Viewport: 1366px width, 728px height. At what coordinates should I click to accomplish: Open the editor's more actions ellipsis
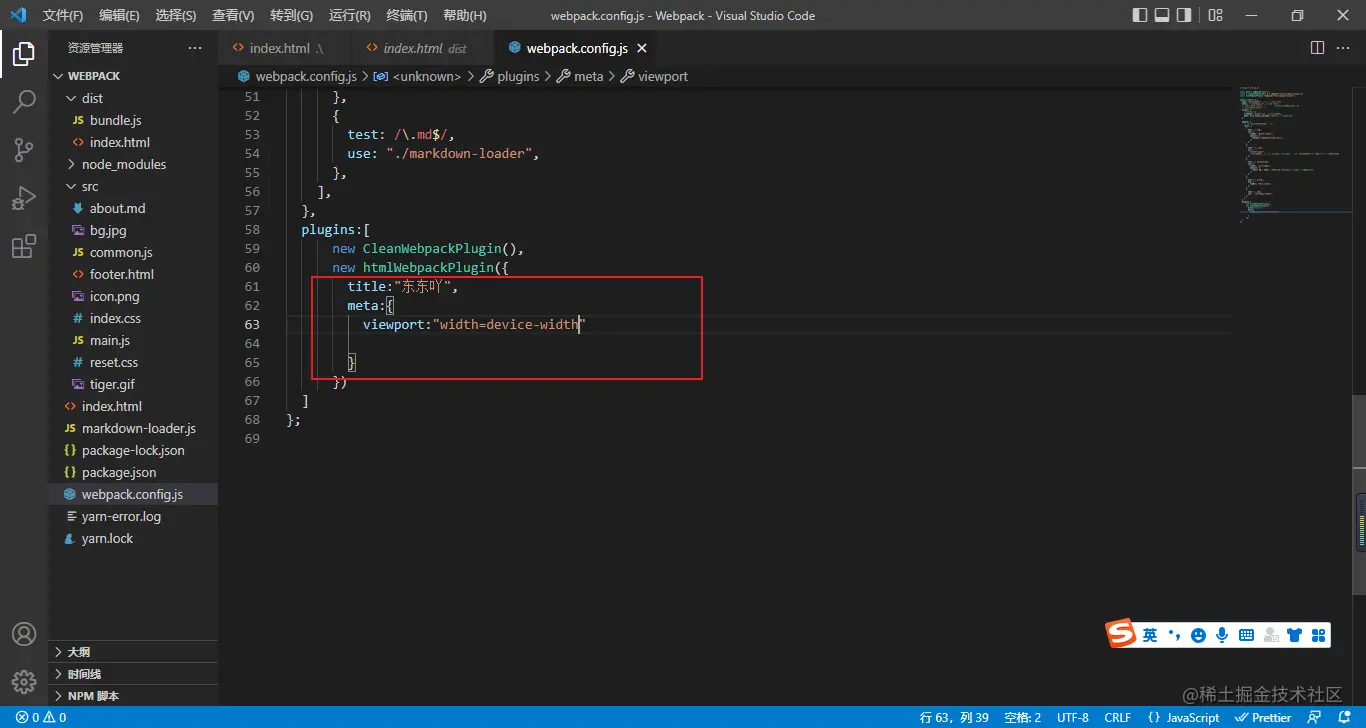click(x=1344, y=48)
